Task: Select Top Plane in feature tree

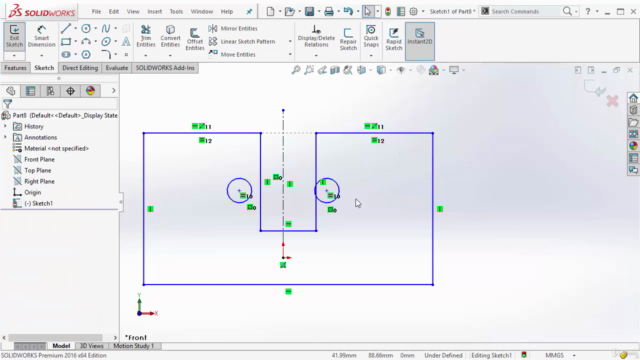Action: pyautogui.click(x=33, y=171)
